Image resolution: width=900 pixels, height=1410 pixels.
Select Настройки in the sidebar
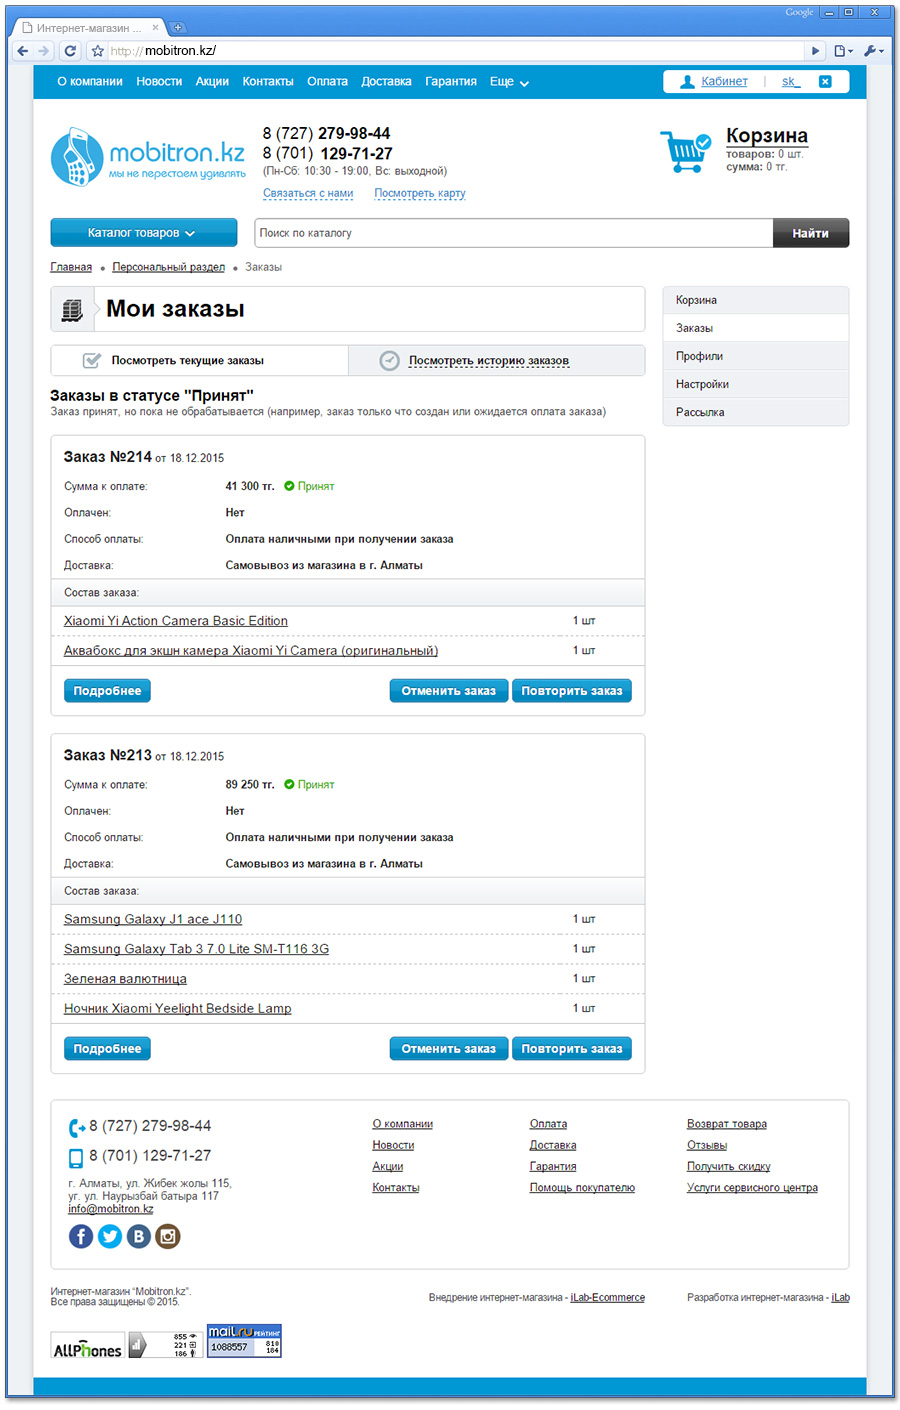(756, 384)
